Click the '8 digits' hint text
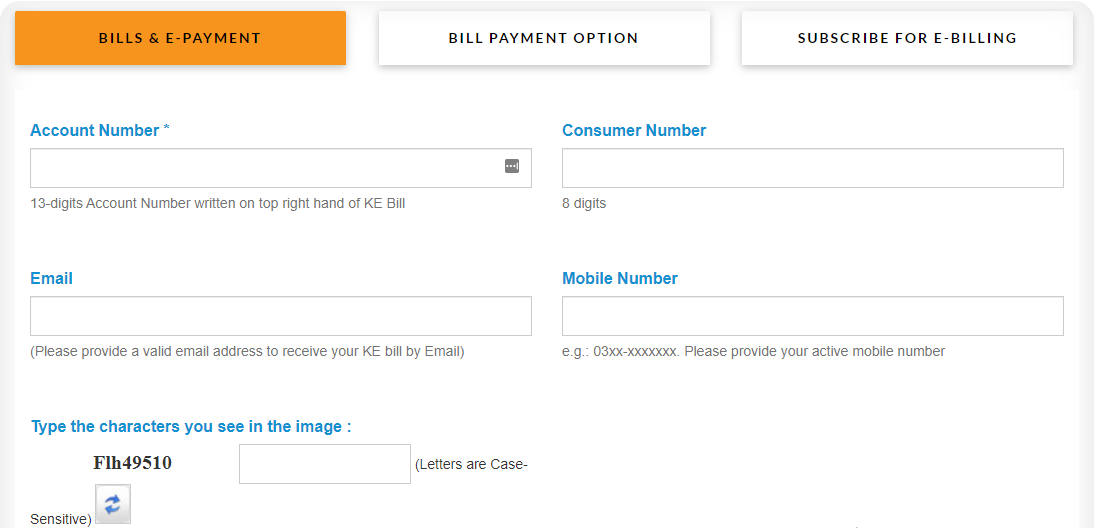 584,204
